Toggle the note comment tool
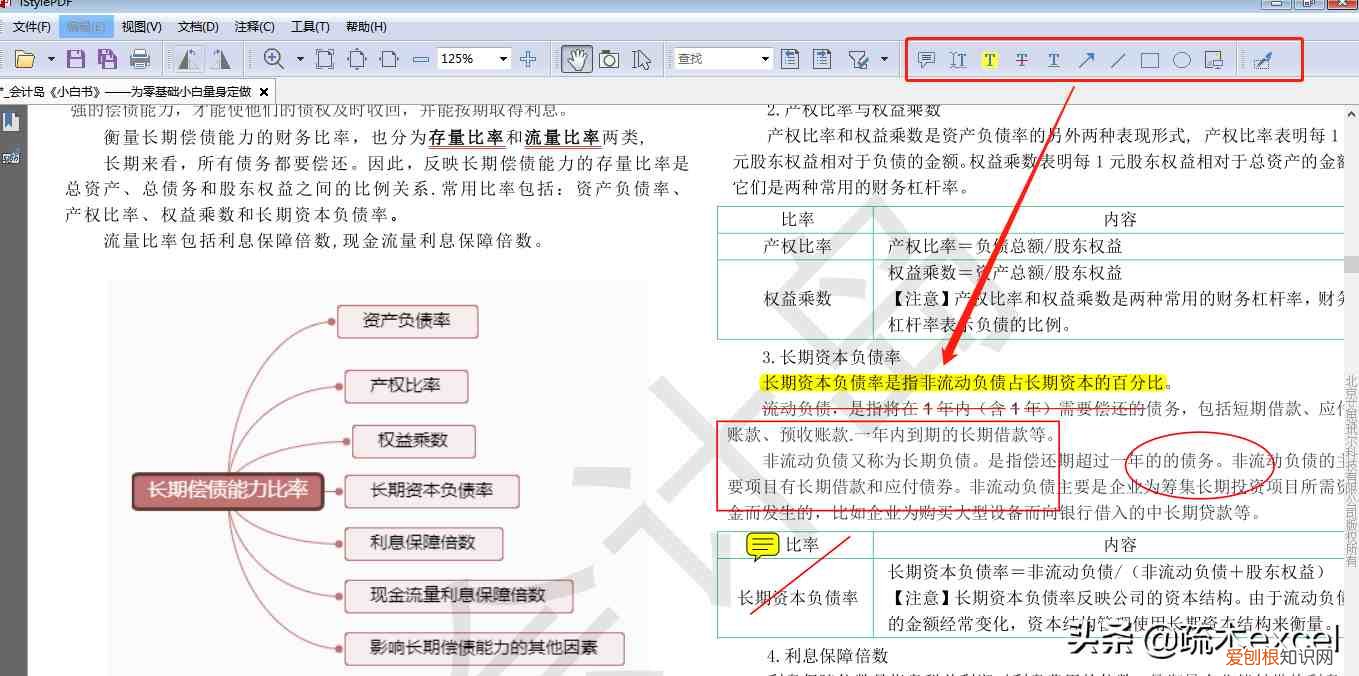 pyautogui.click(x=927, y=60)
